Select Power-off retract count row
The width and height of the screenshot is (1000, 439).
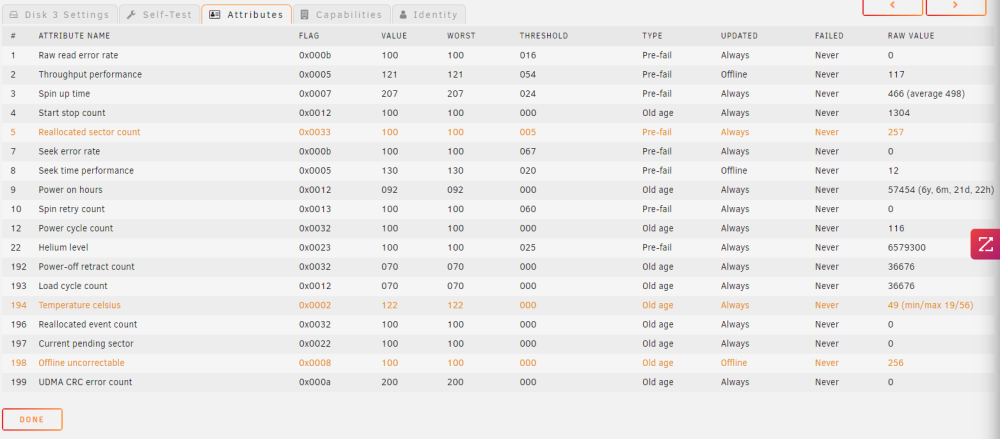tap(500, 267)
